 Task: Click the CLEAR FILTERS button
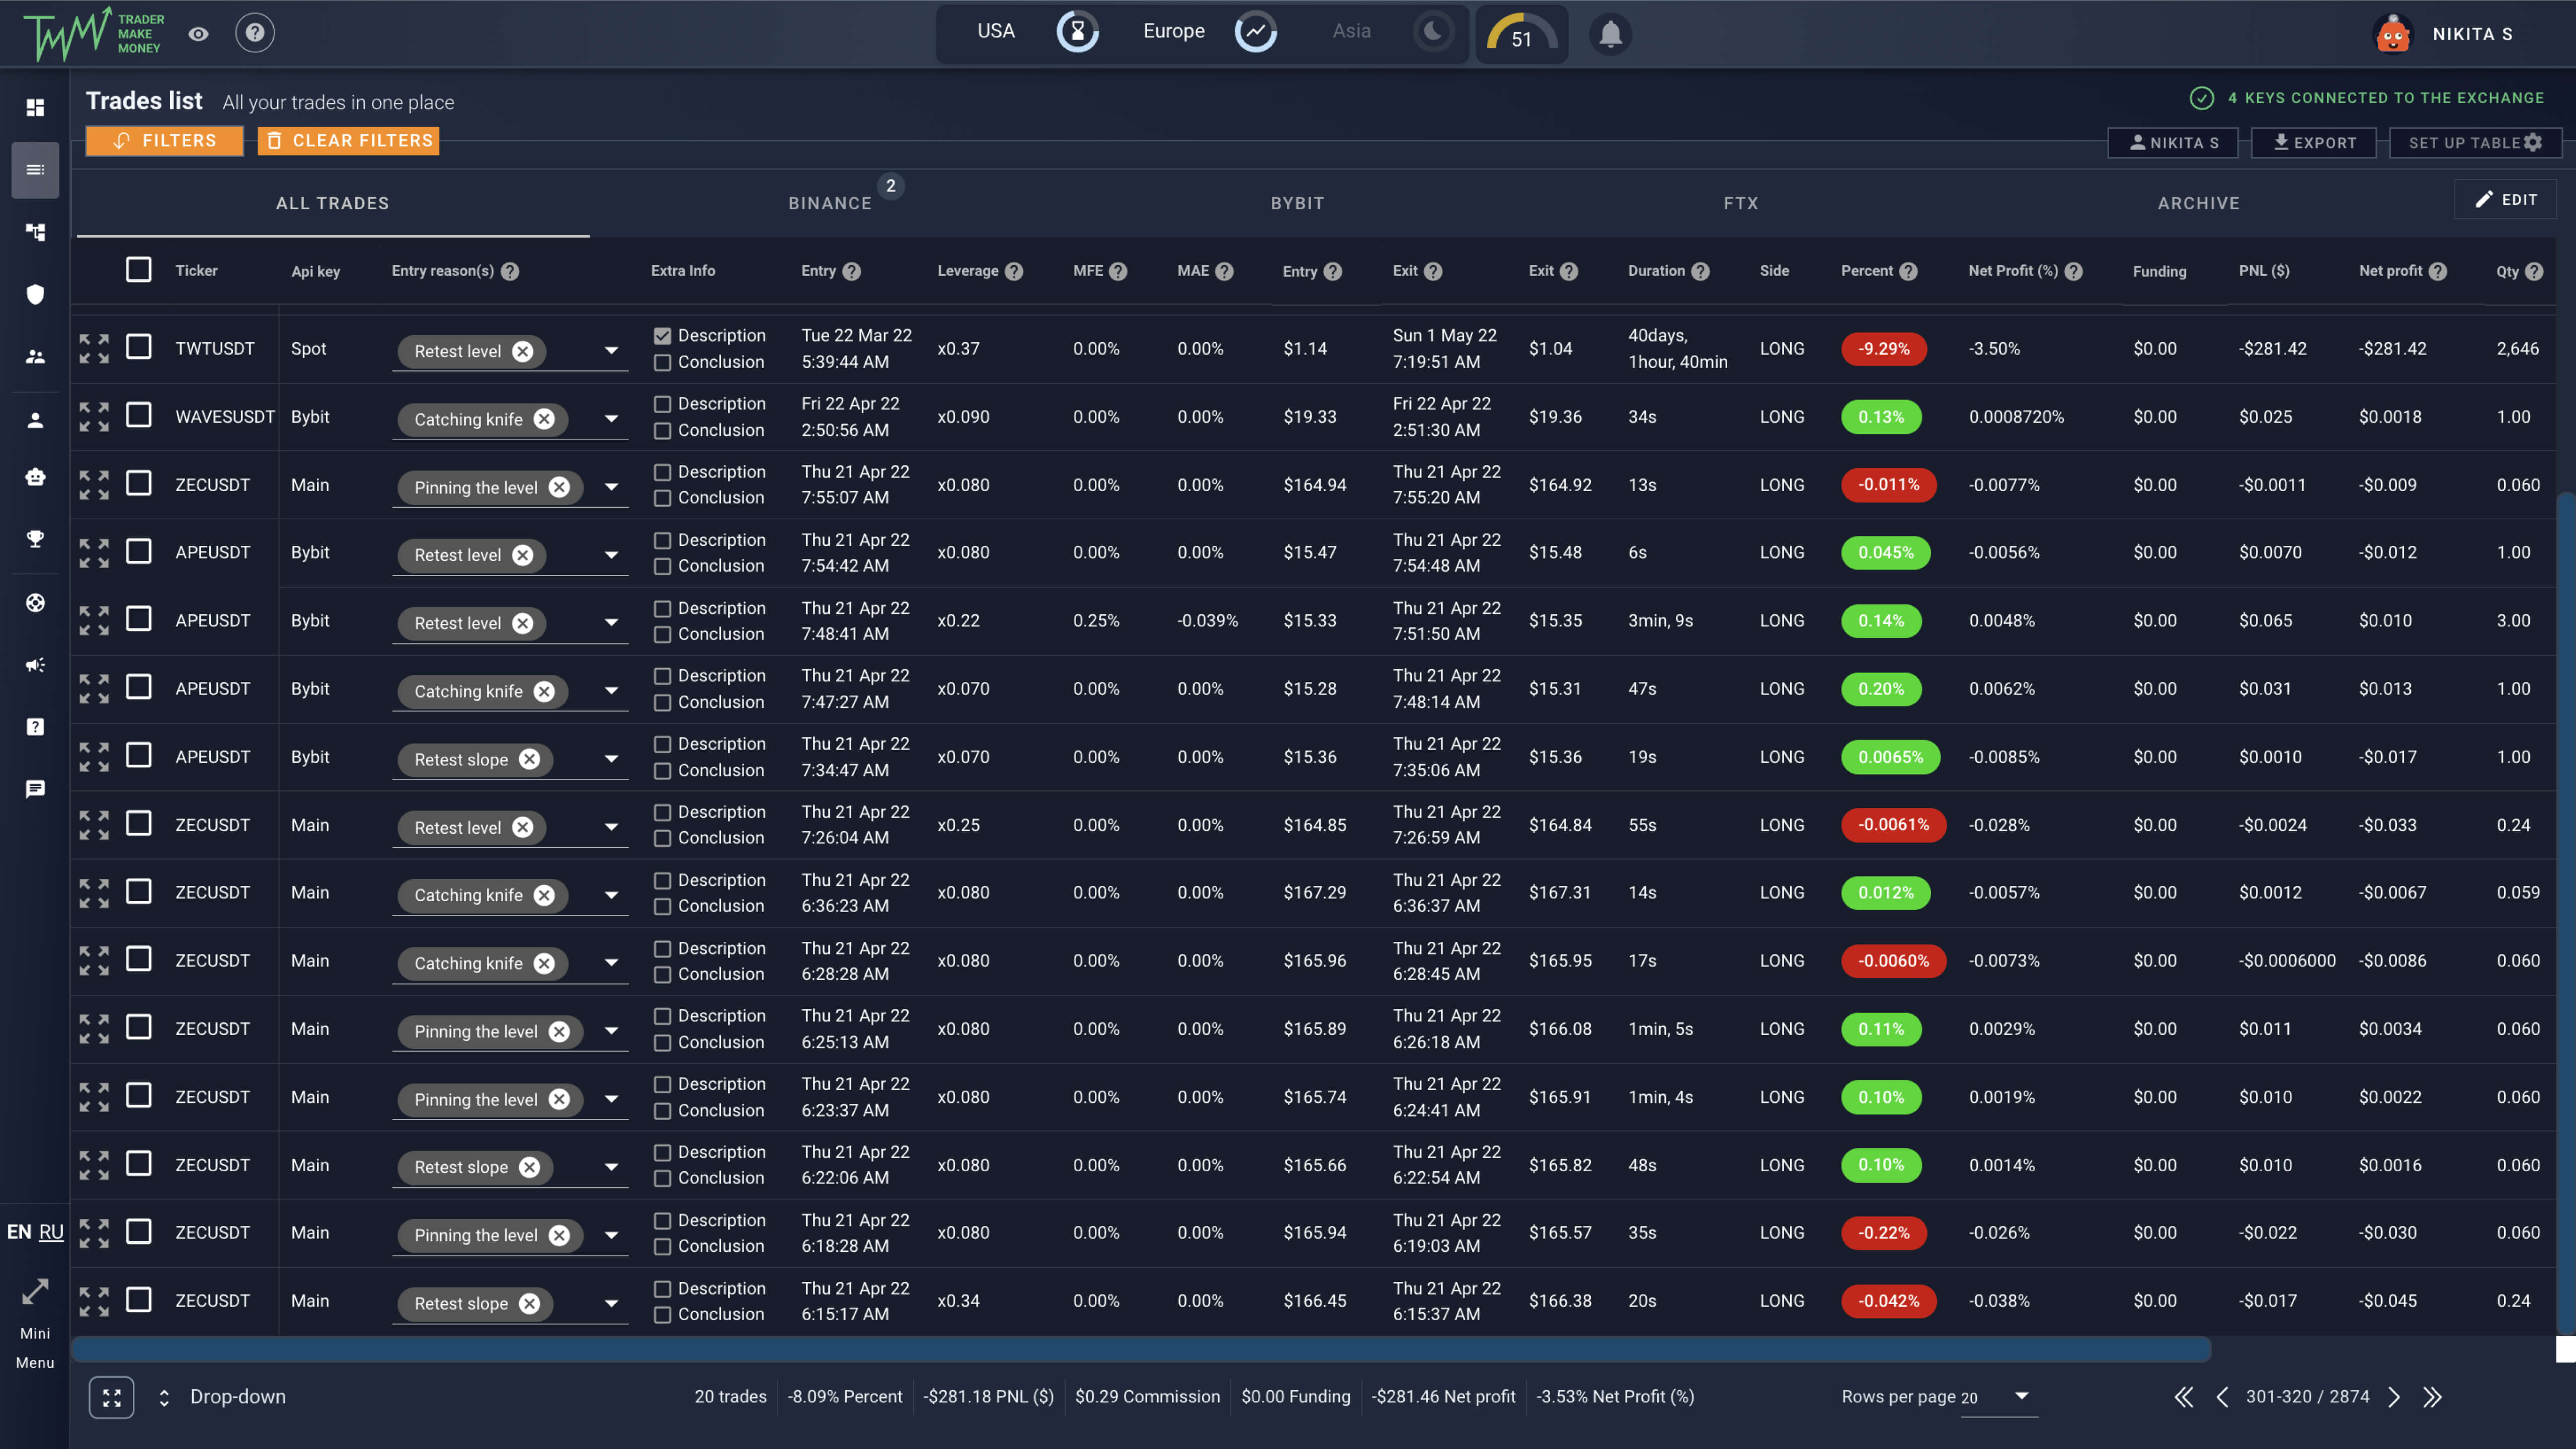pyautogui.click(x=349, y=141)
